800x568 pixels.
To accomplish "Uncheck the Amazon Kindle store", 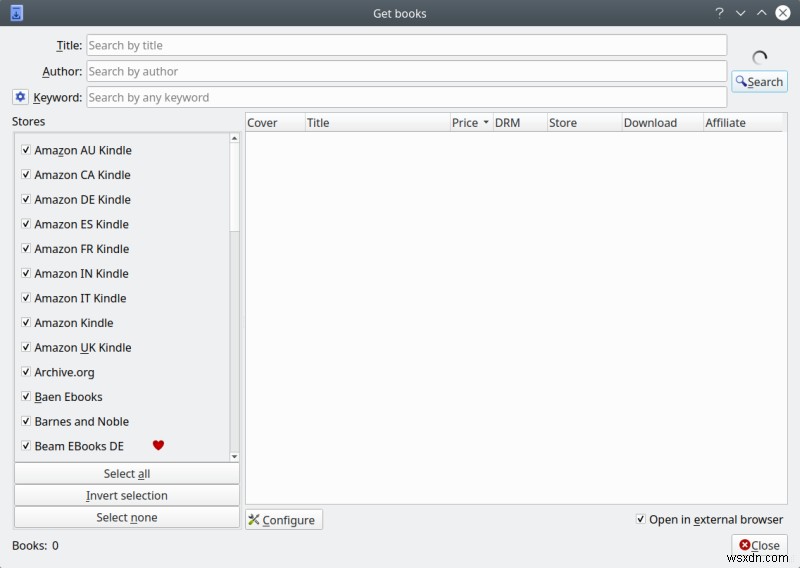I will (26, 322).
